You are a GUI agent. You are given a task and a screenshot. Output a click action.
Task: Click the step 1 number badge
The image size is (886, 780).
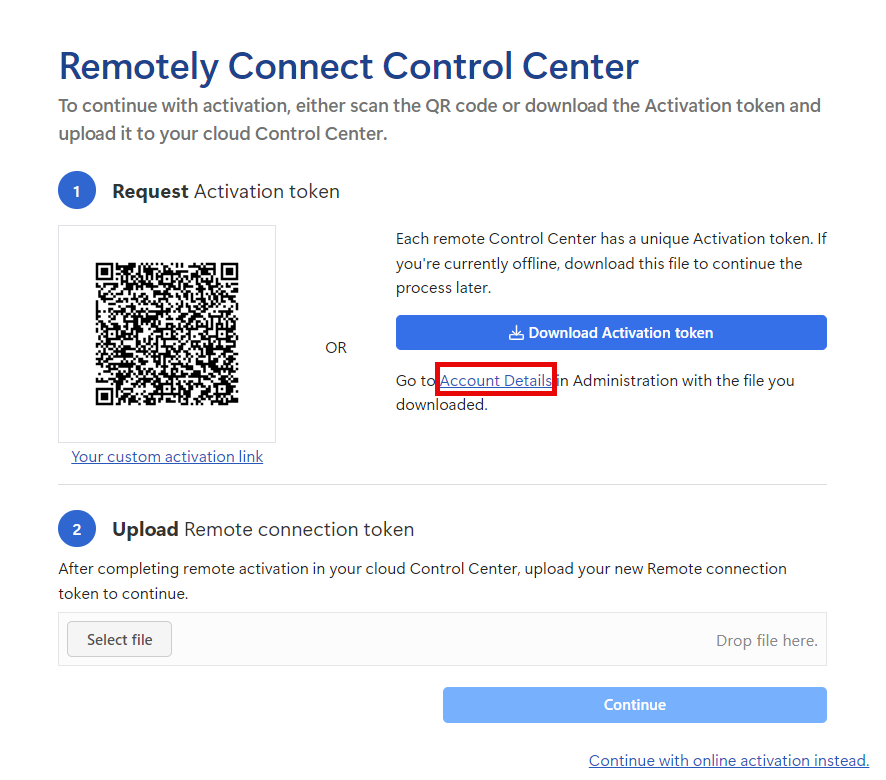pos(77,191)
